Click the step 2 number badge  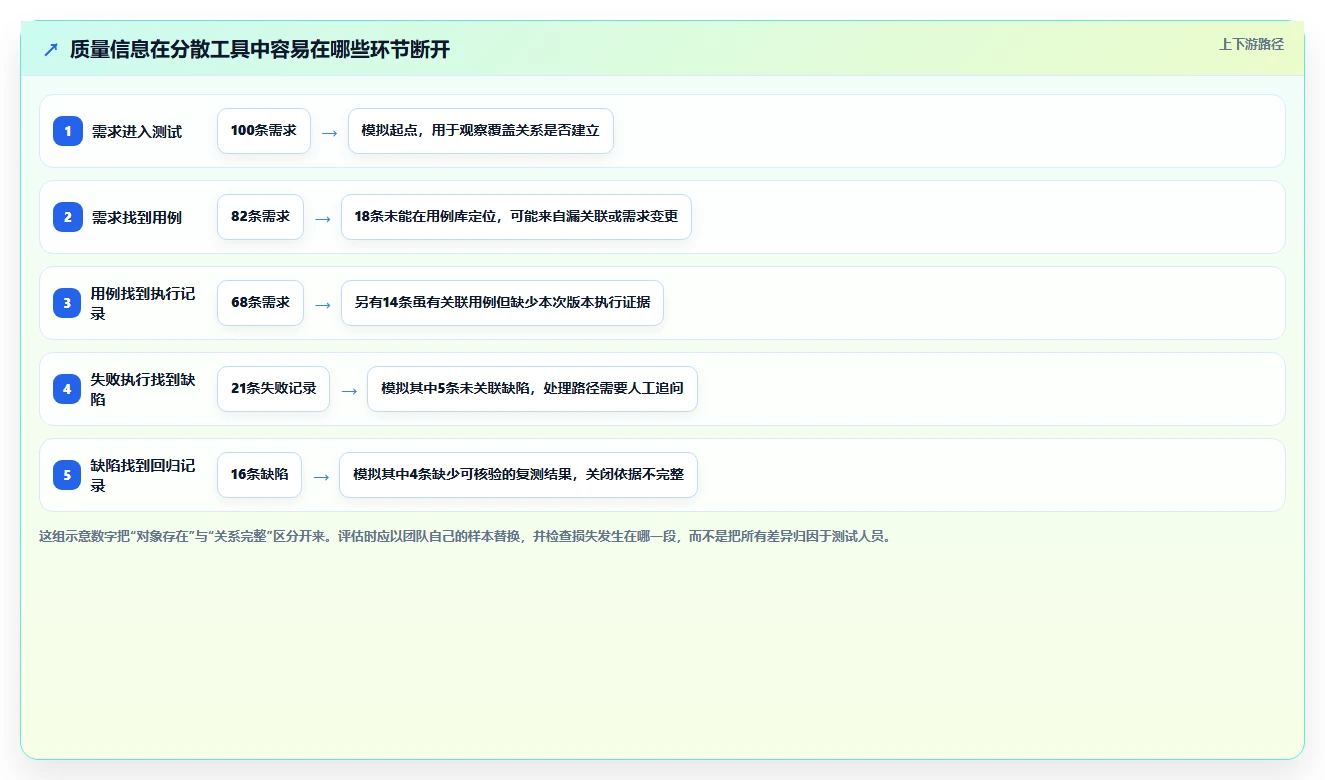[68, 217]
